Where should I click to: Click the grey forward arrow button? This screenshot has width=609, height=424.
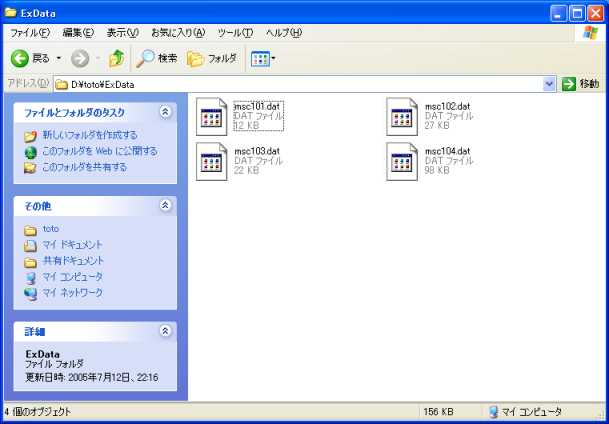click(x=80, y=59)
